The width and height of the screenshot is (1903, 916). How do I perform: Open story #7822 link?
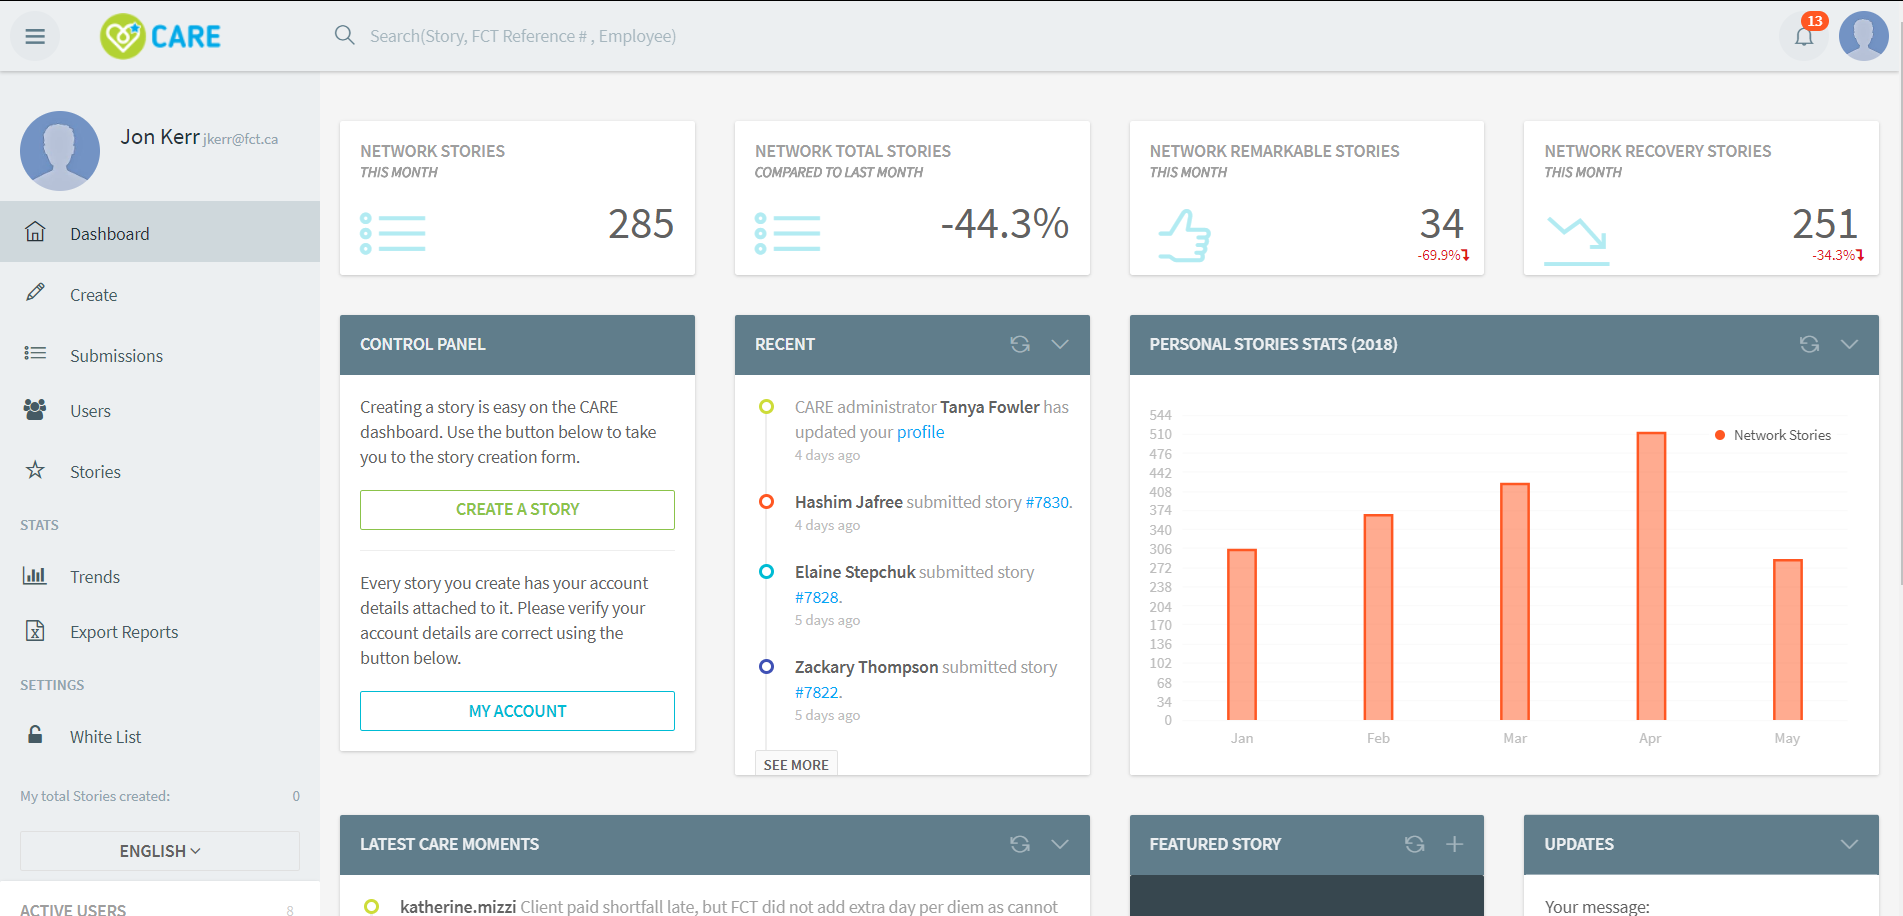tap(817, 692)
